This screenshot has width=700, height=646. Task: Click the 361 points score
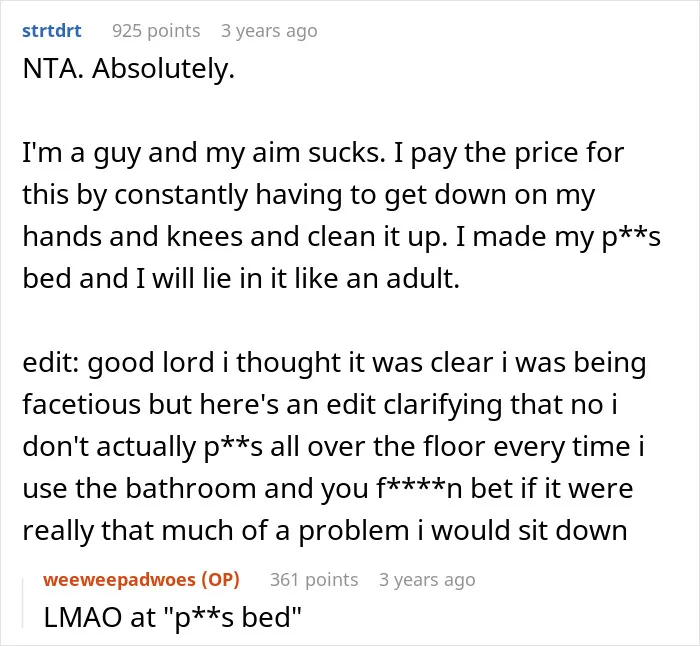click(314, 579)
